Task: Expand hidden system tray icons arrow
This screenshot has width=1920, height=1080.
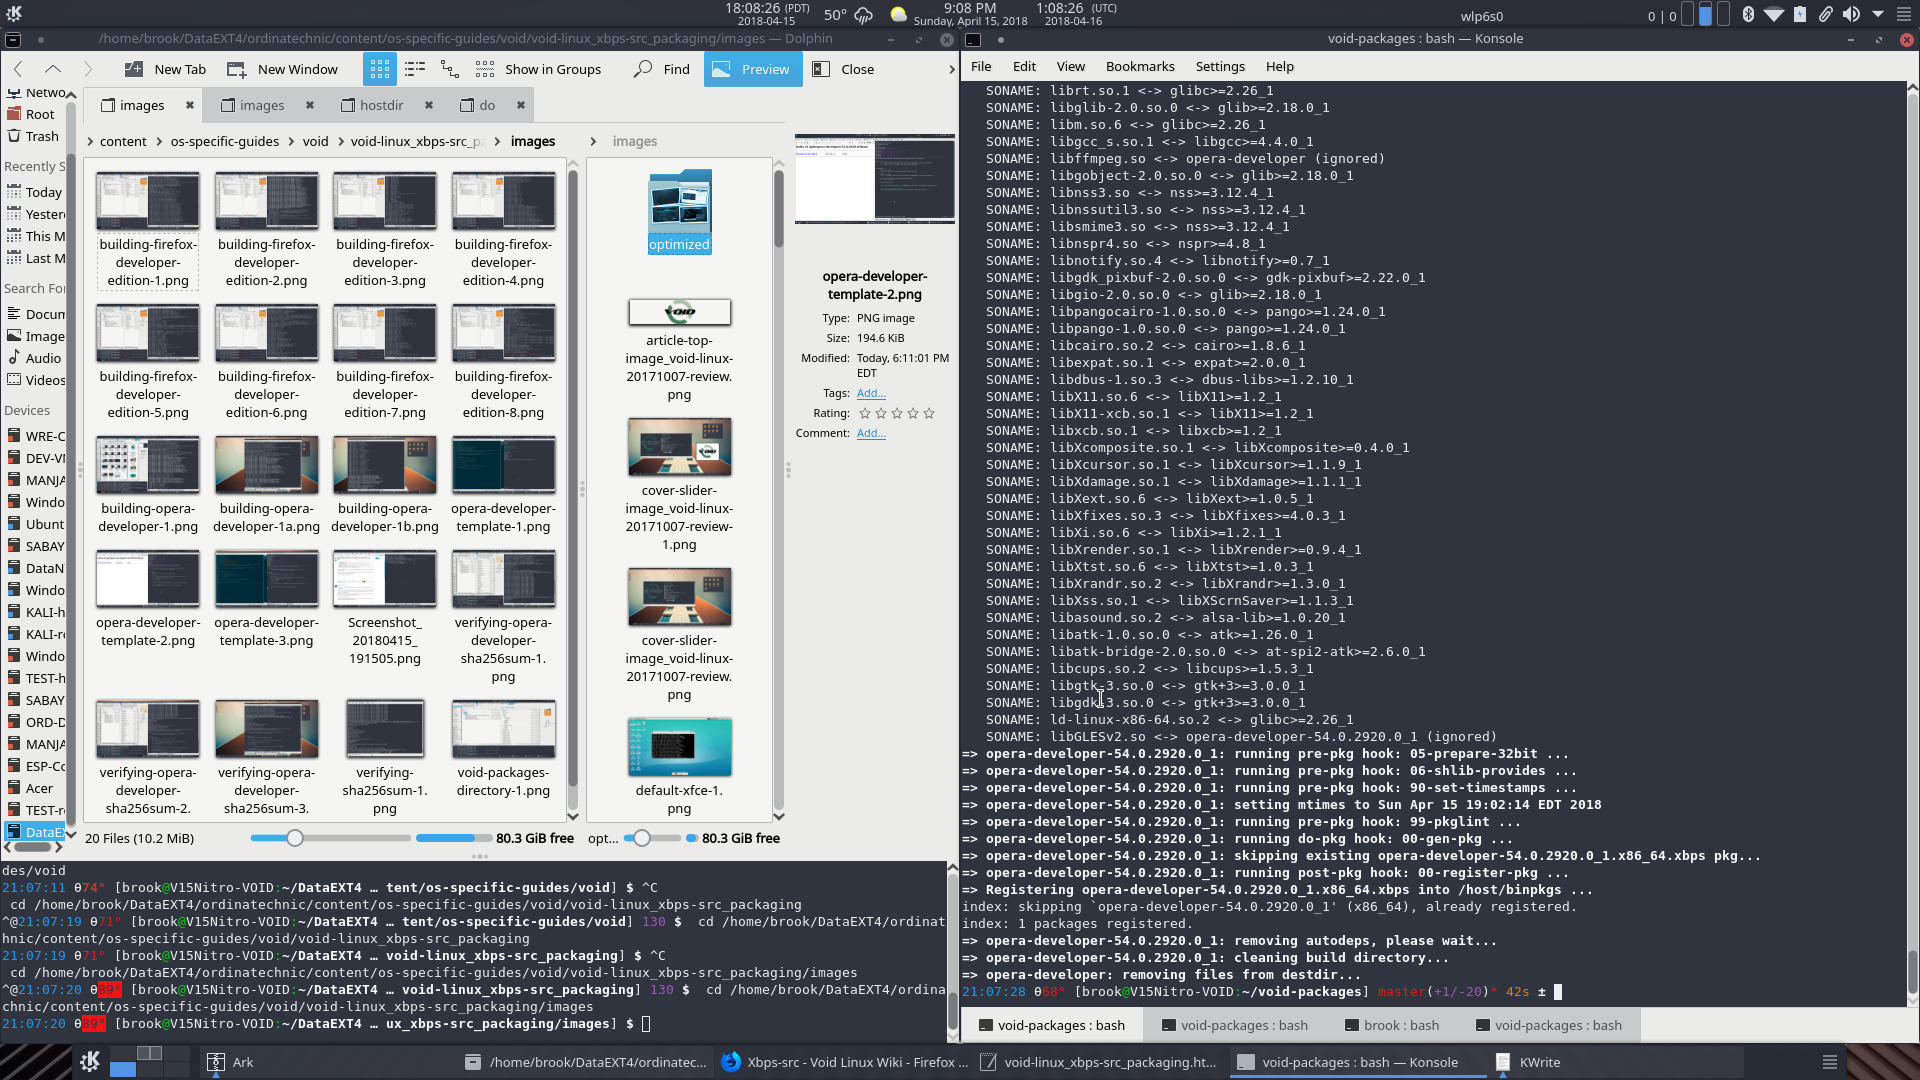Action: [x=1877, y=14]
